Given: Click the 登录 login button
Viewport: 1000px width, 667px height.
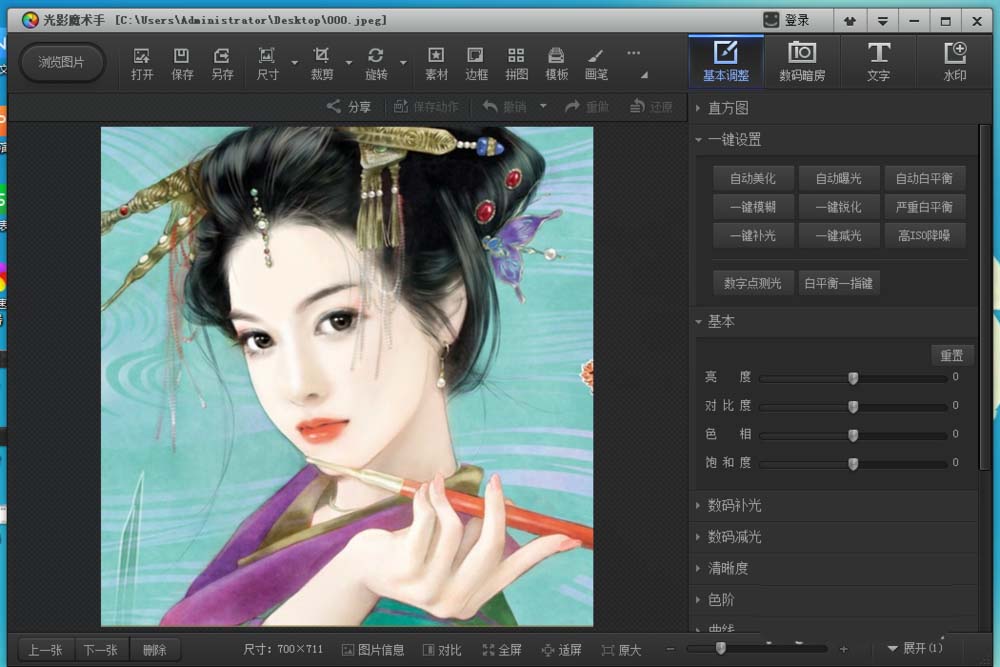Looking at the screenshot, I should pos(786,20).
